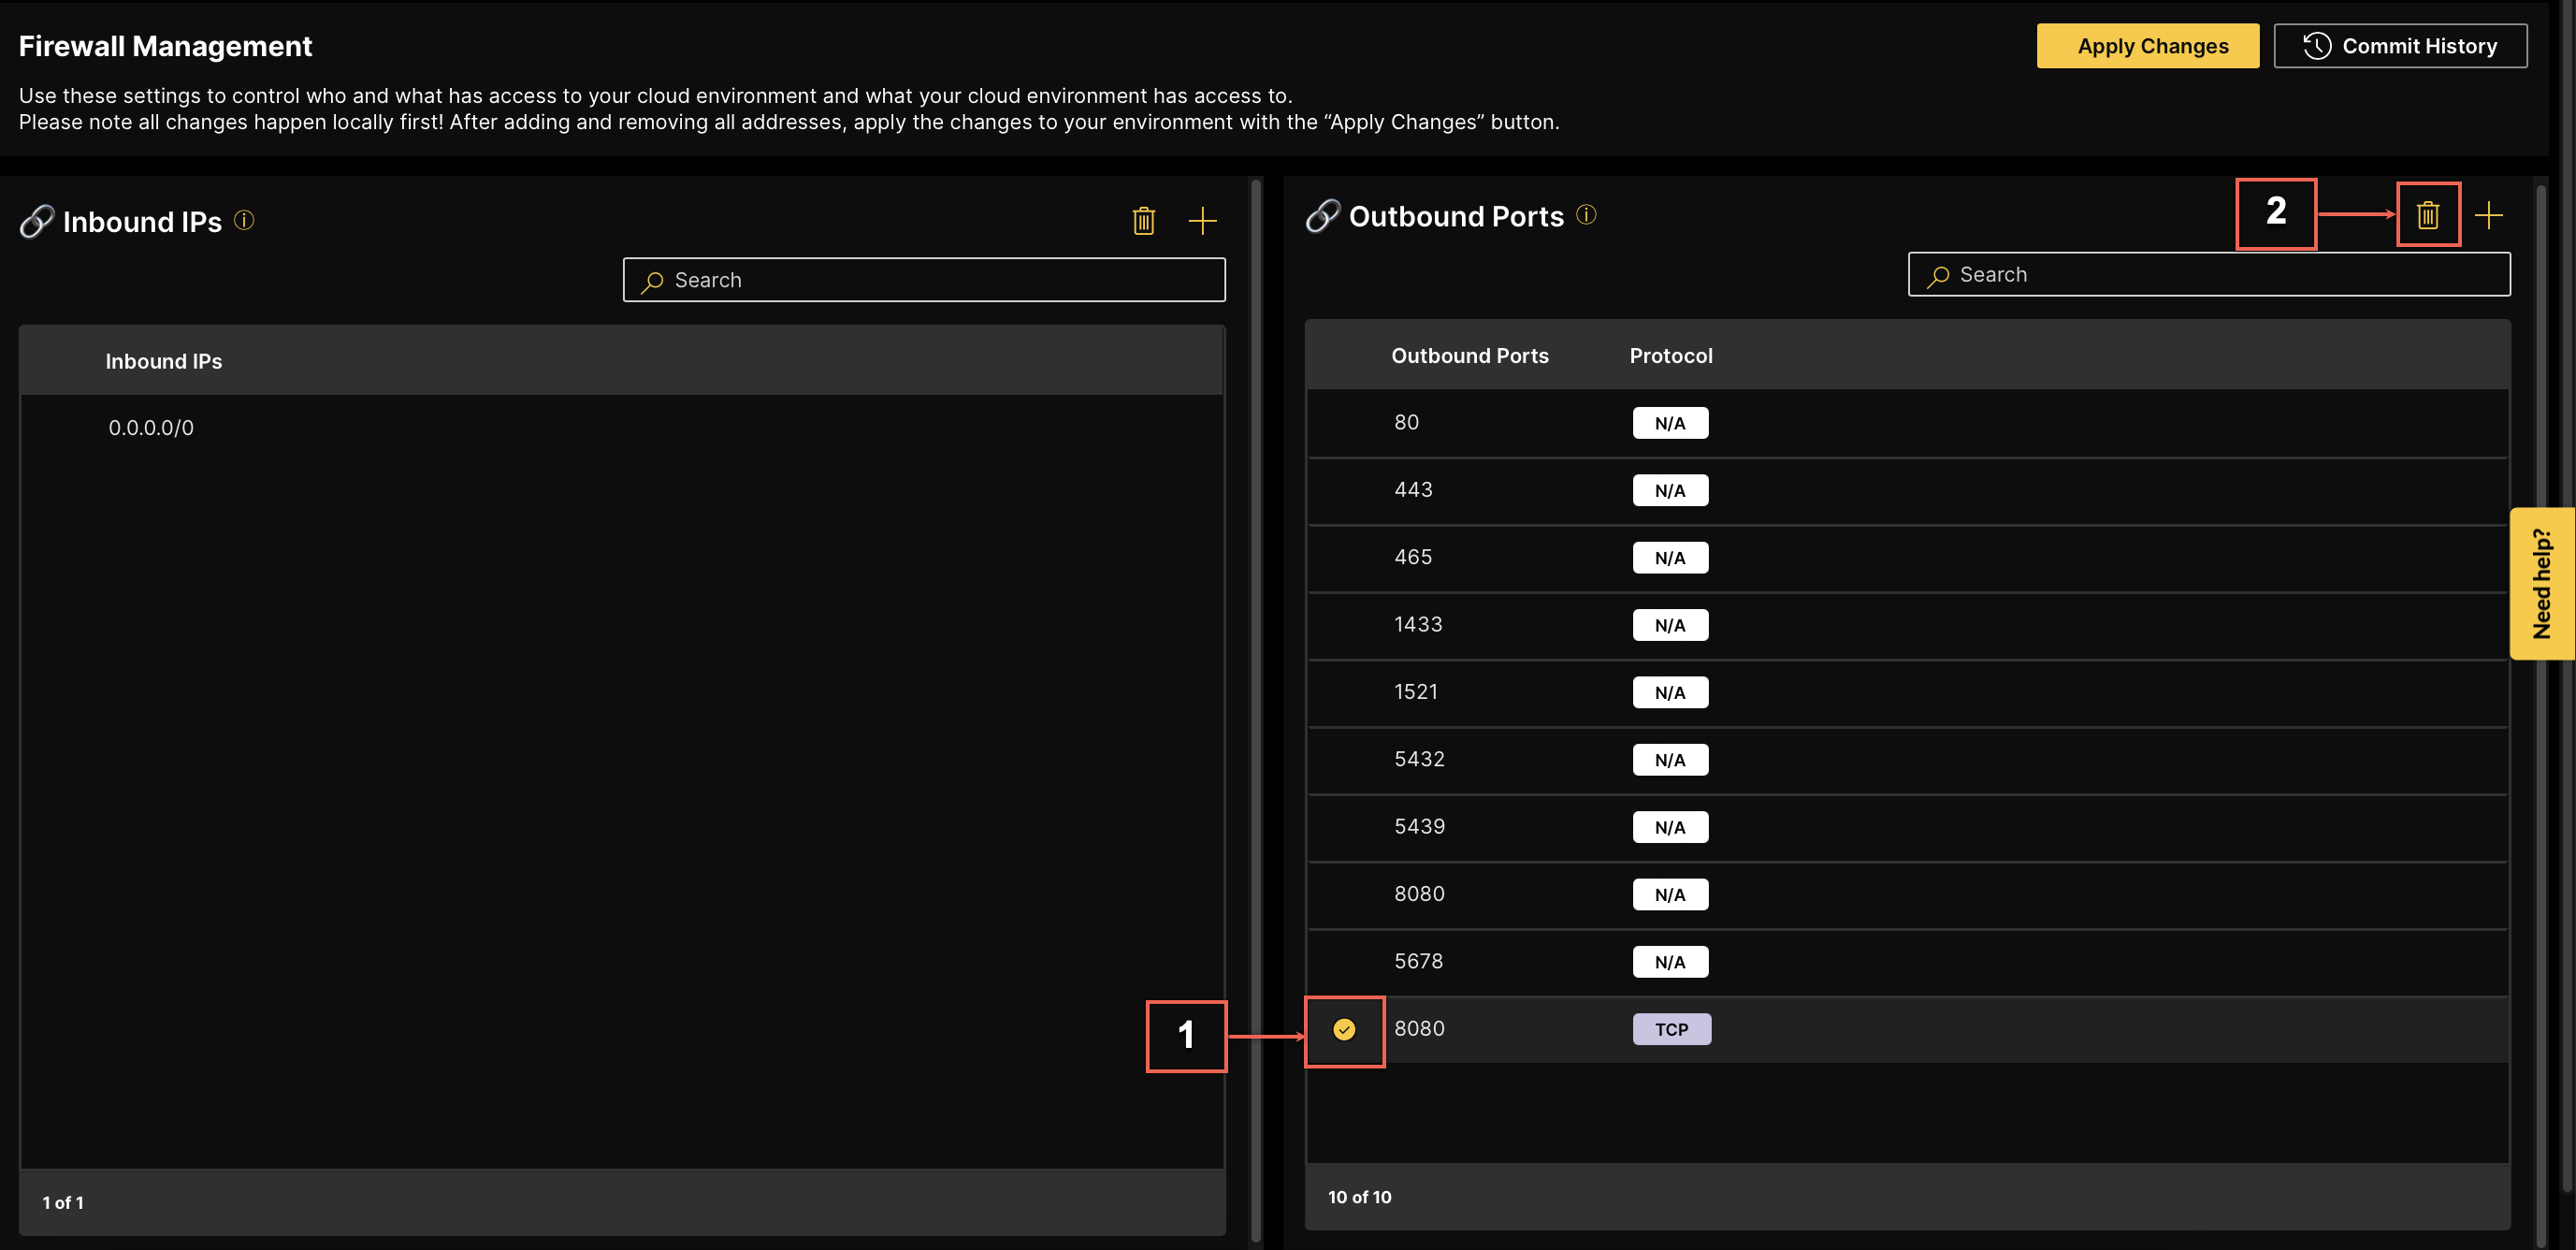Open Commit History
Image resolution: width=2576 pixels, height=1250 pixels.
click(2401, 45)
